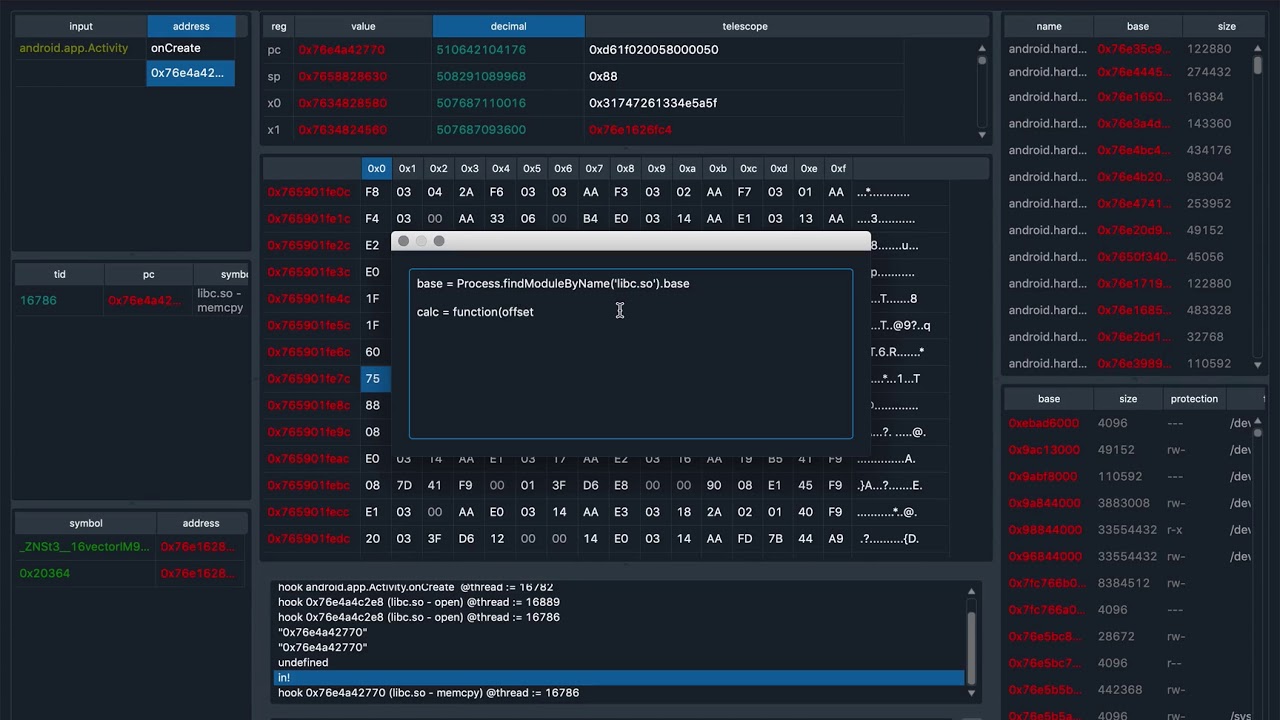This screenshot has height=720, width=1280.
Task: Select memory range base 0xebad6000
Action: [1043, 424]
